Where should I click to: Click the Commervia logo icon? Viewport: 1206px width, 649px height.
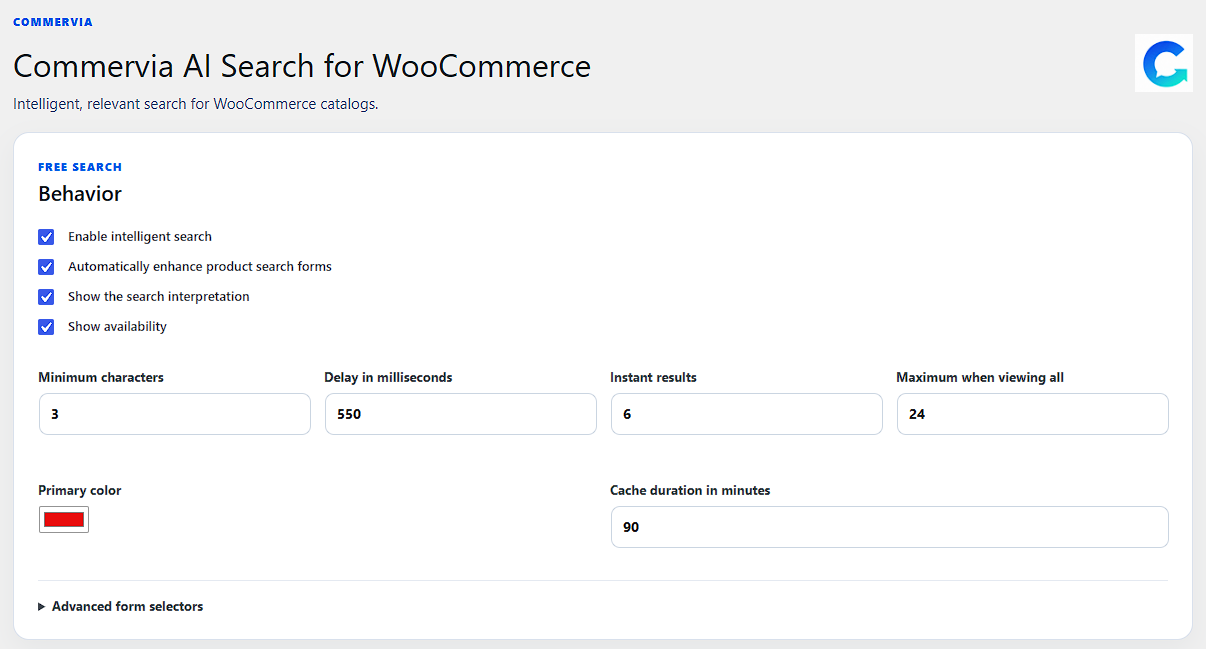(x=1164, y=63)
